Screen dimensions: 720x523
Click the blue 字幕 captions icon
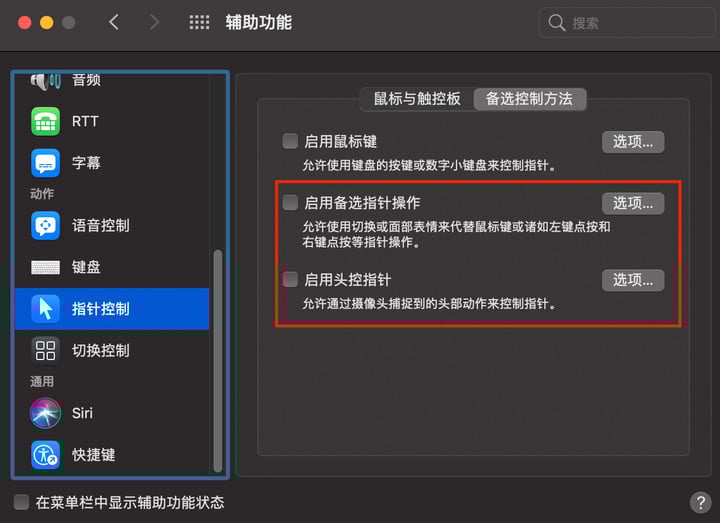(45, 163)
